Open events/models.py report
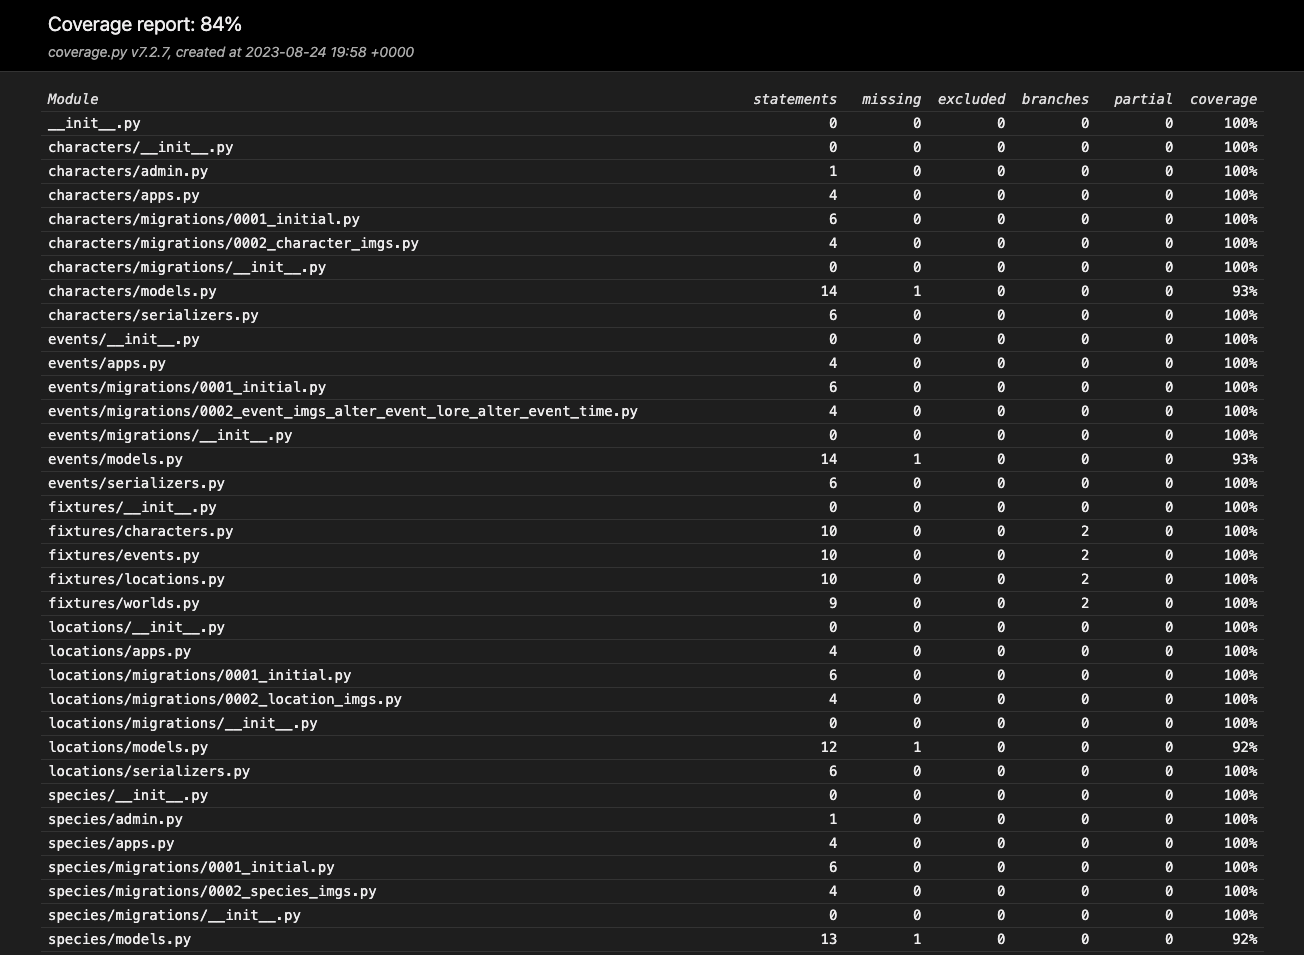 point(115,459)
